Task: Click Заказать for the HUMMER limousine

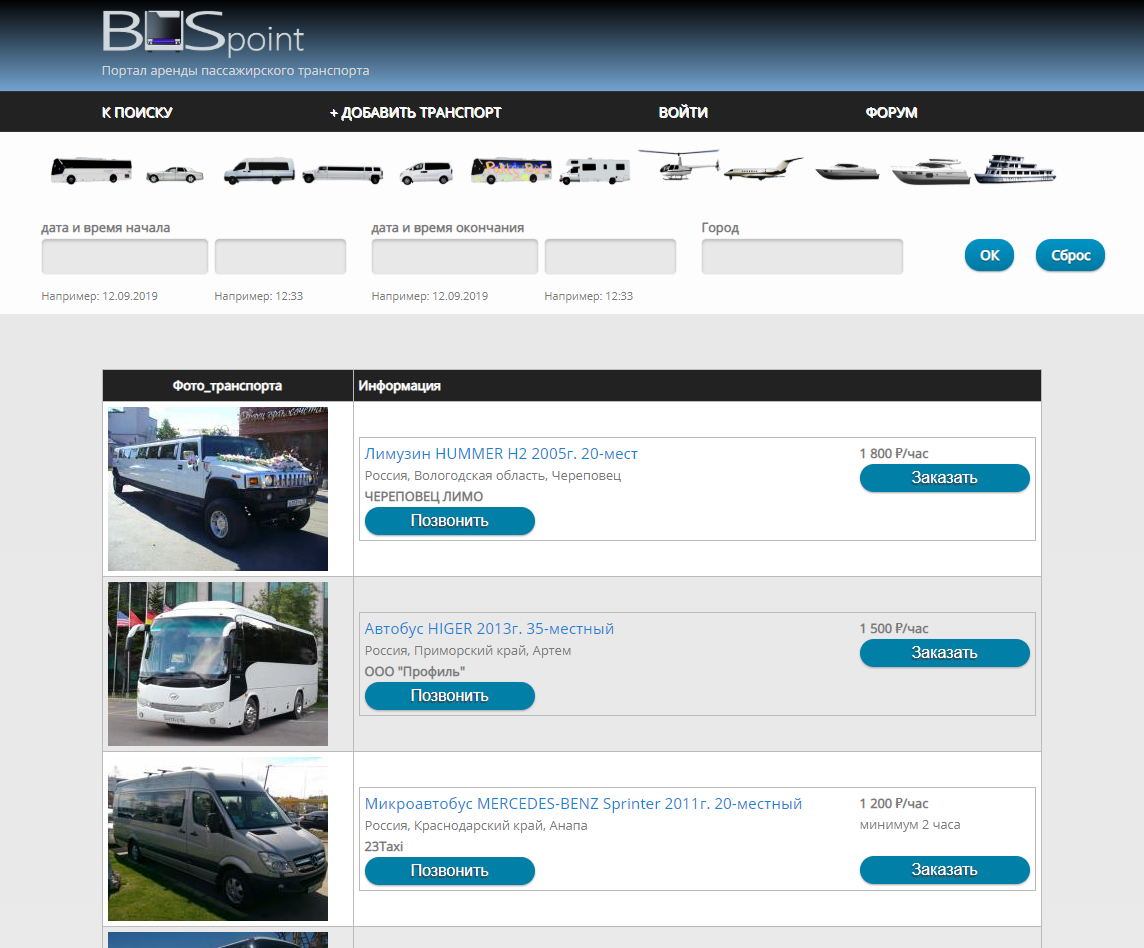Action: click(945, 478)
